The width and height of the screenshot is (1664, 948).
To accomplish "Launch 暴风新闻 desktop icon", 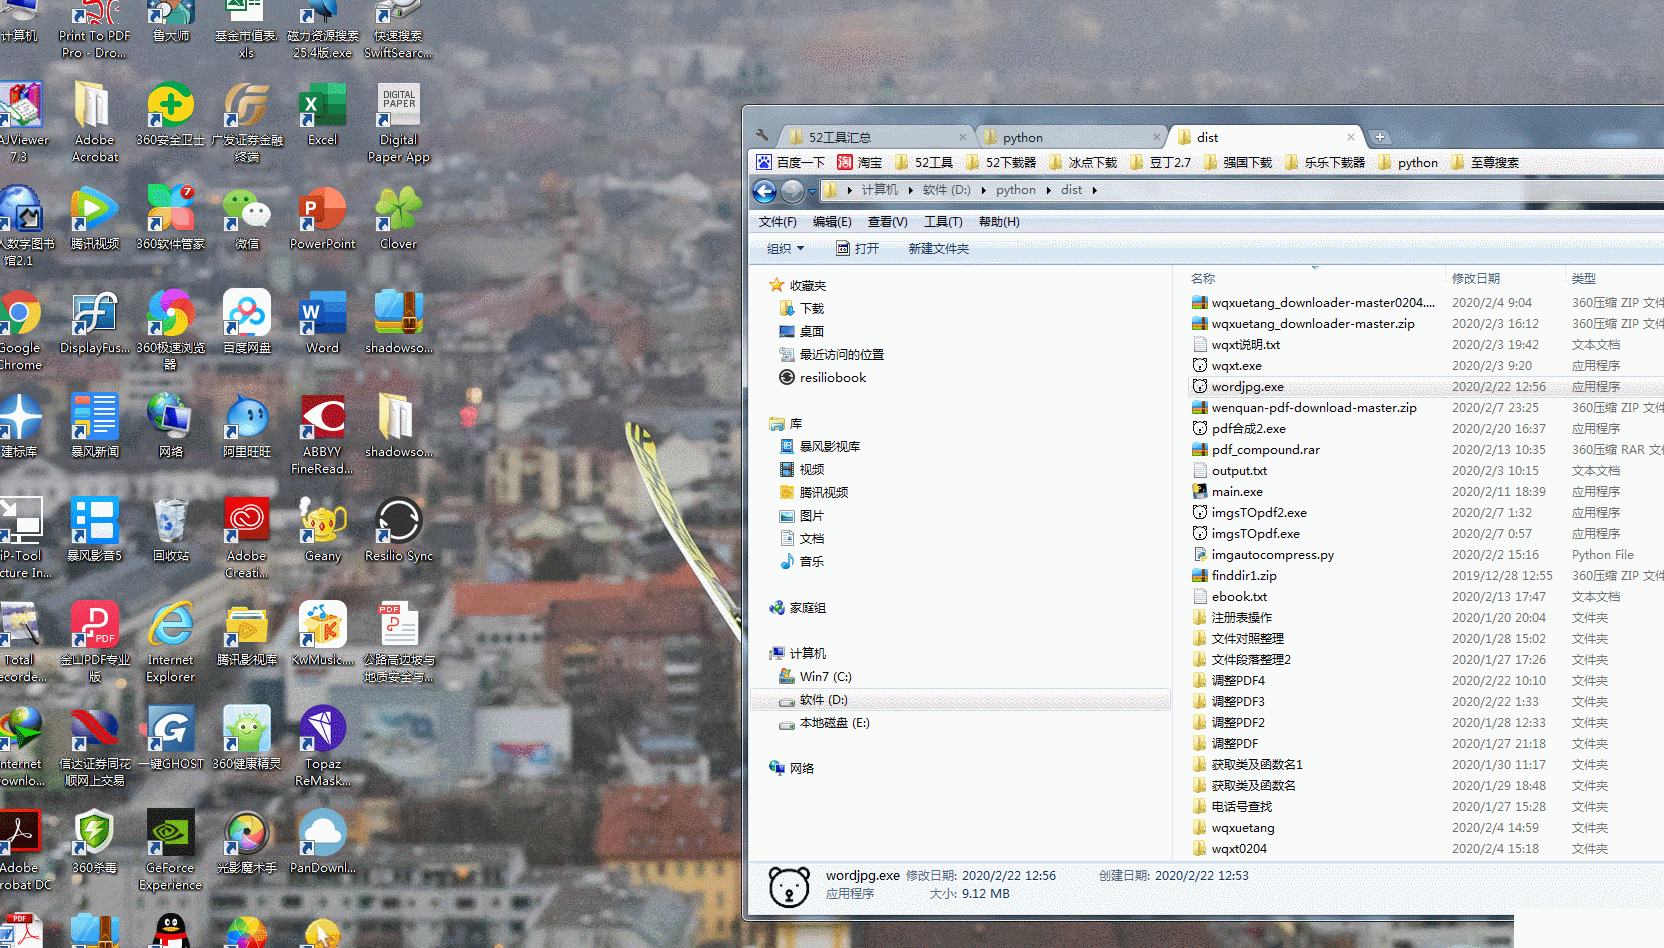I will (x=94, y=426).
